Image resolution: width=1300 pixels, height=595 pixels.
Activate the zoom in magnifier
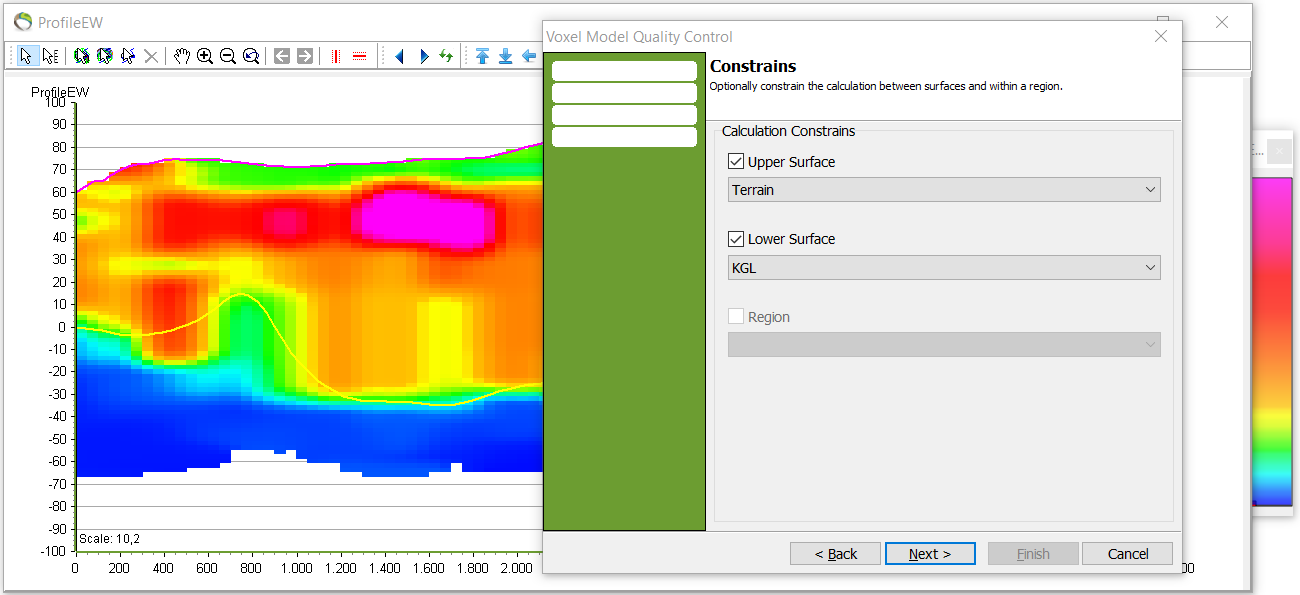click(205, 56)
